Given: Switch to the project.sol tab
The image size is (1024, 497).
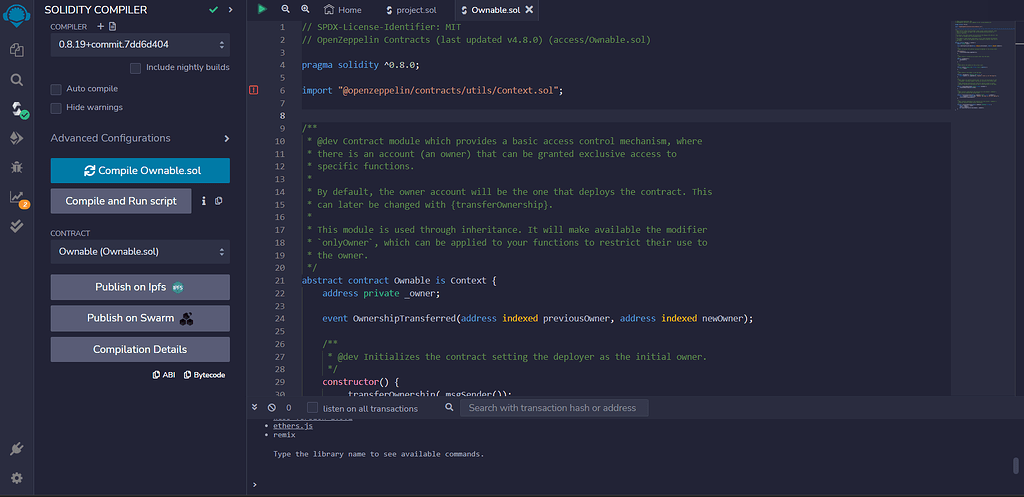Looking at the screenshot, I should (411, 10).
